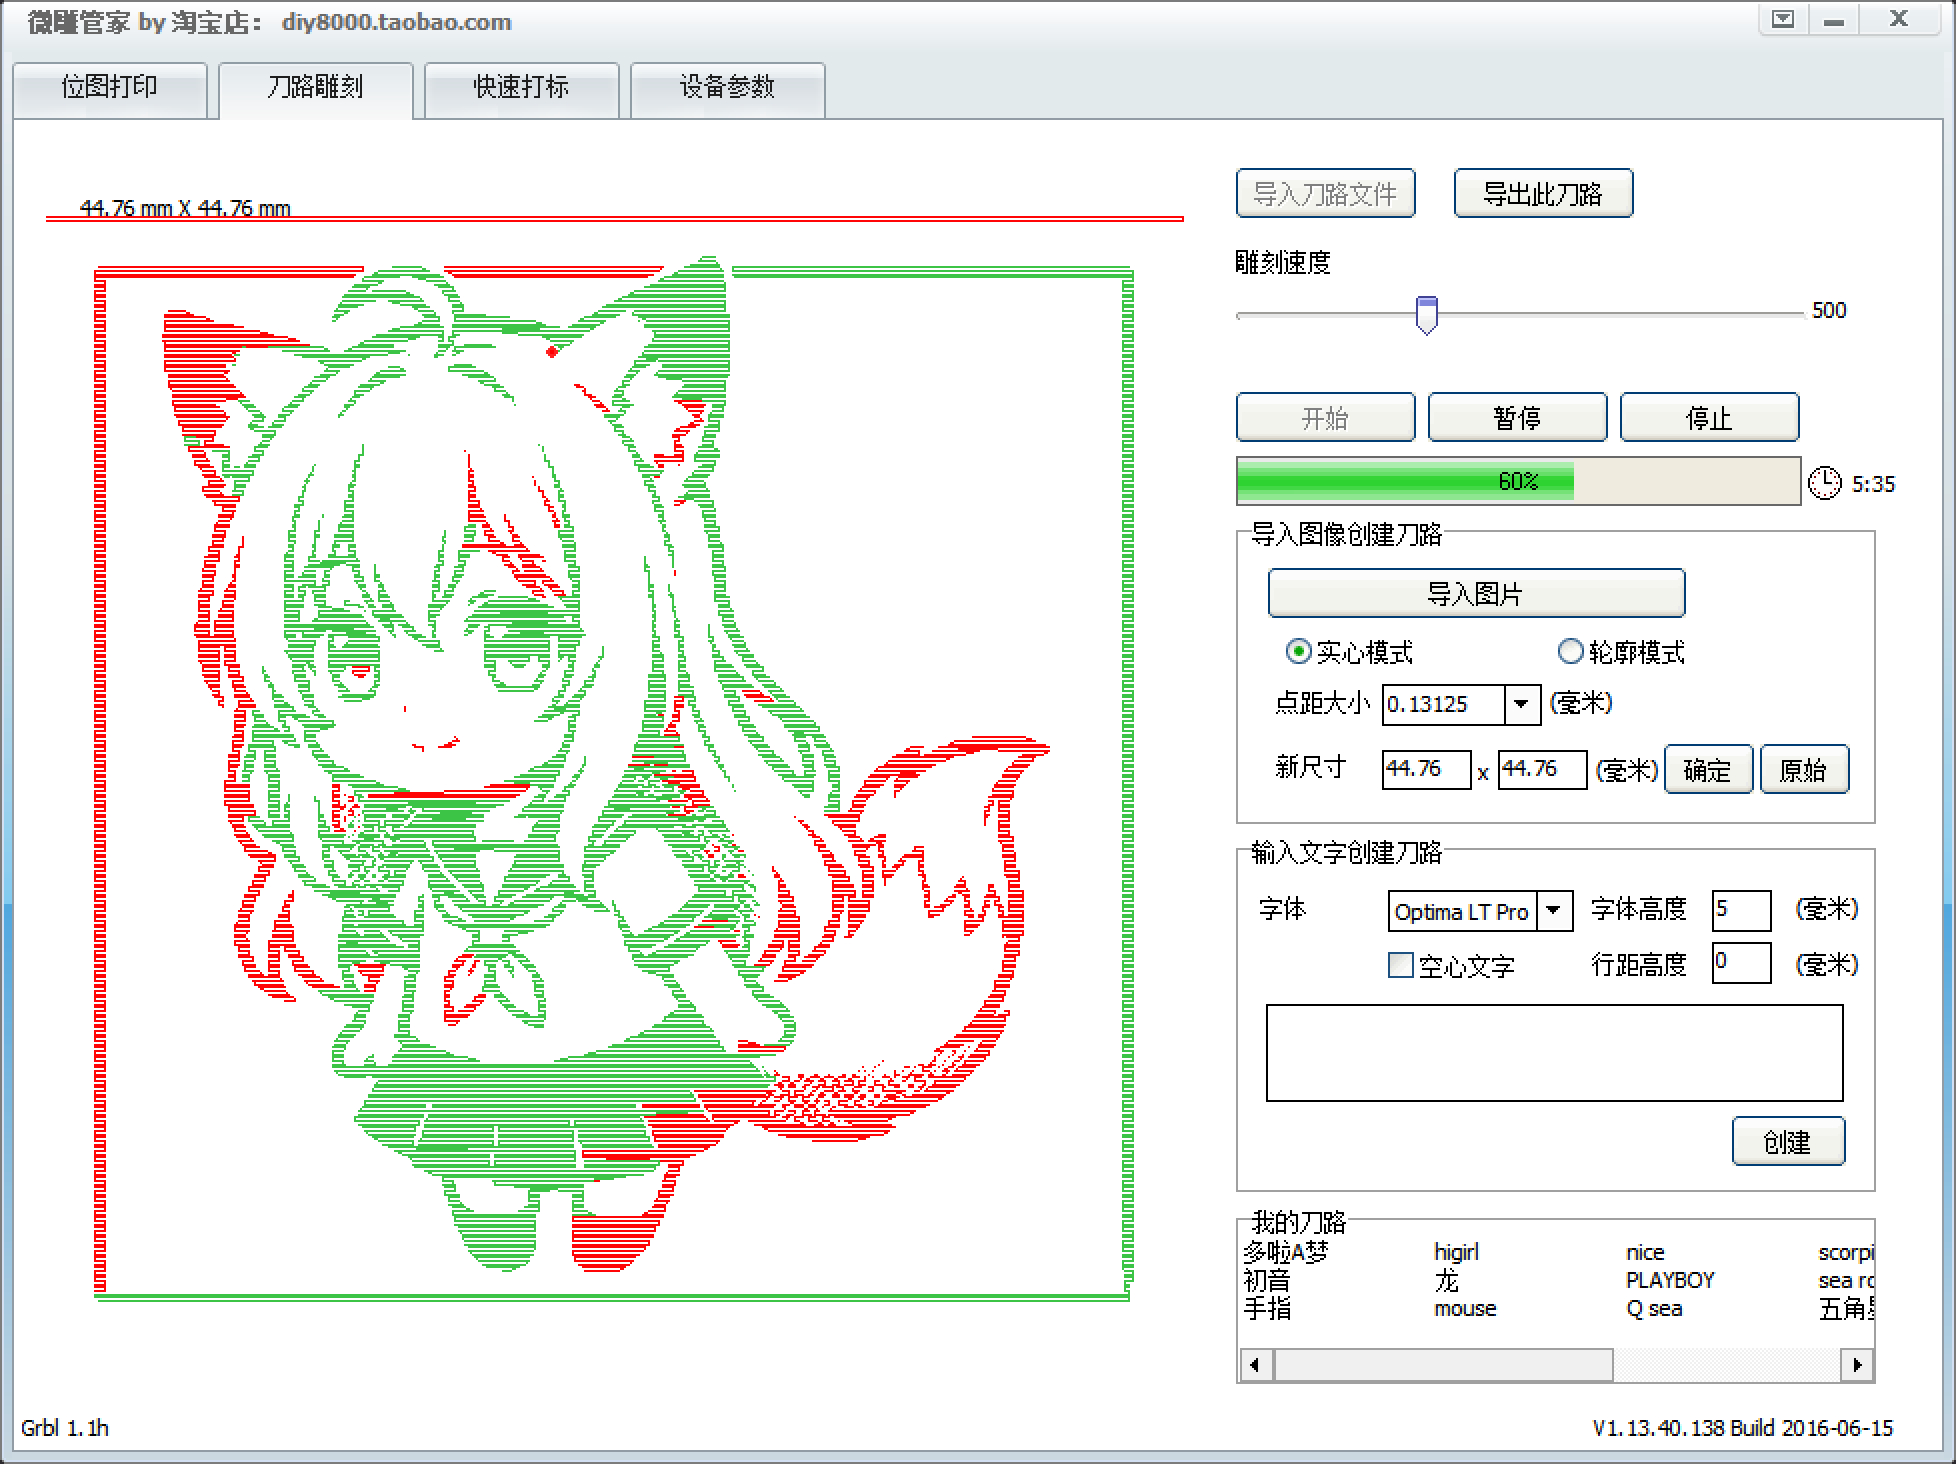Switch to the 快速打标 tab
The height and width of the screenshot is (1464, 1956).
pyautogui.click(x=521, y=88)
